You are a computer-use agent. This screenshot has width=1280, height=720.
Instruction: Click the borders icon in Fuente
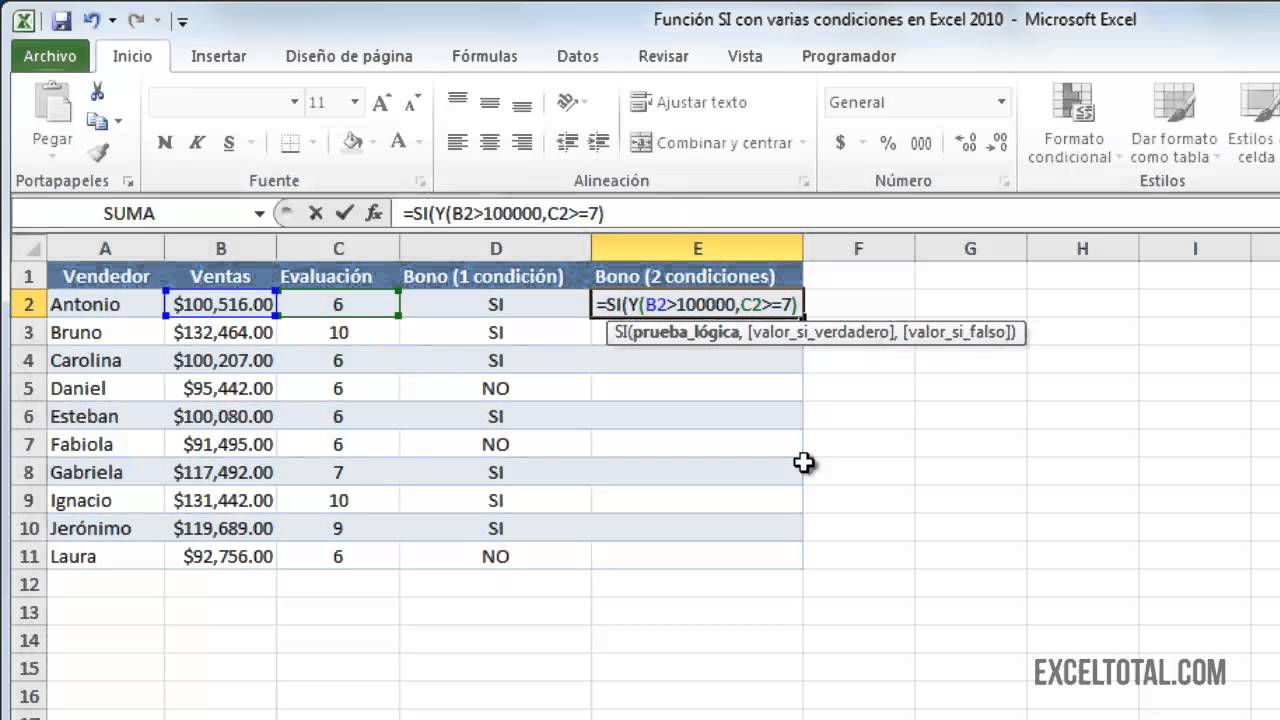(x=289, y=143)
